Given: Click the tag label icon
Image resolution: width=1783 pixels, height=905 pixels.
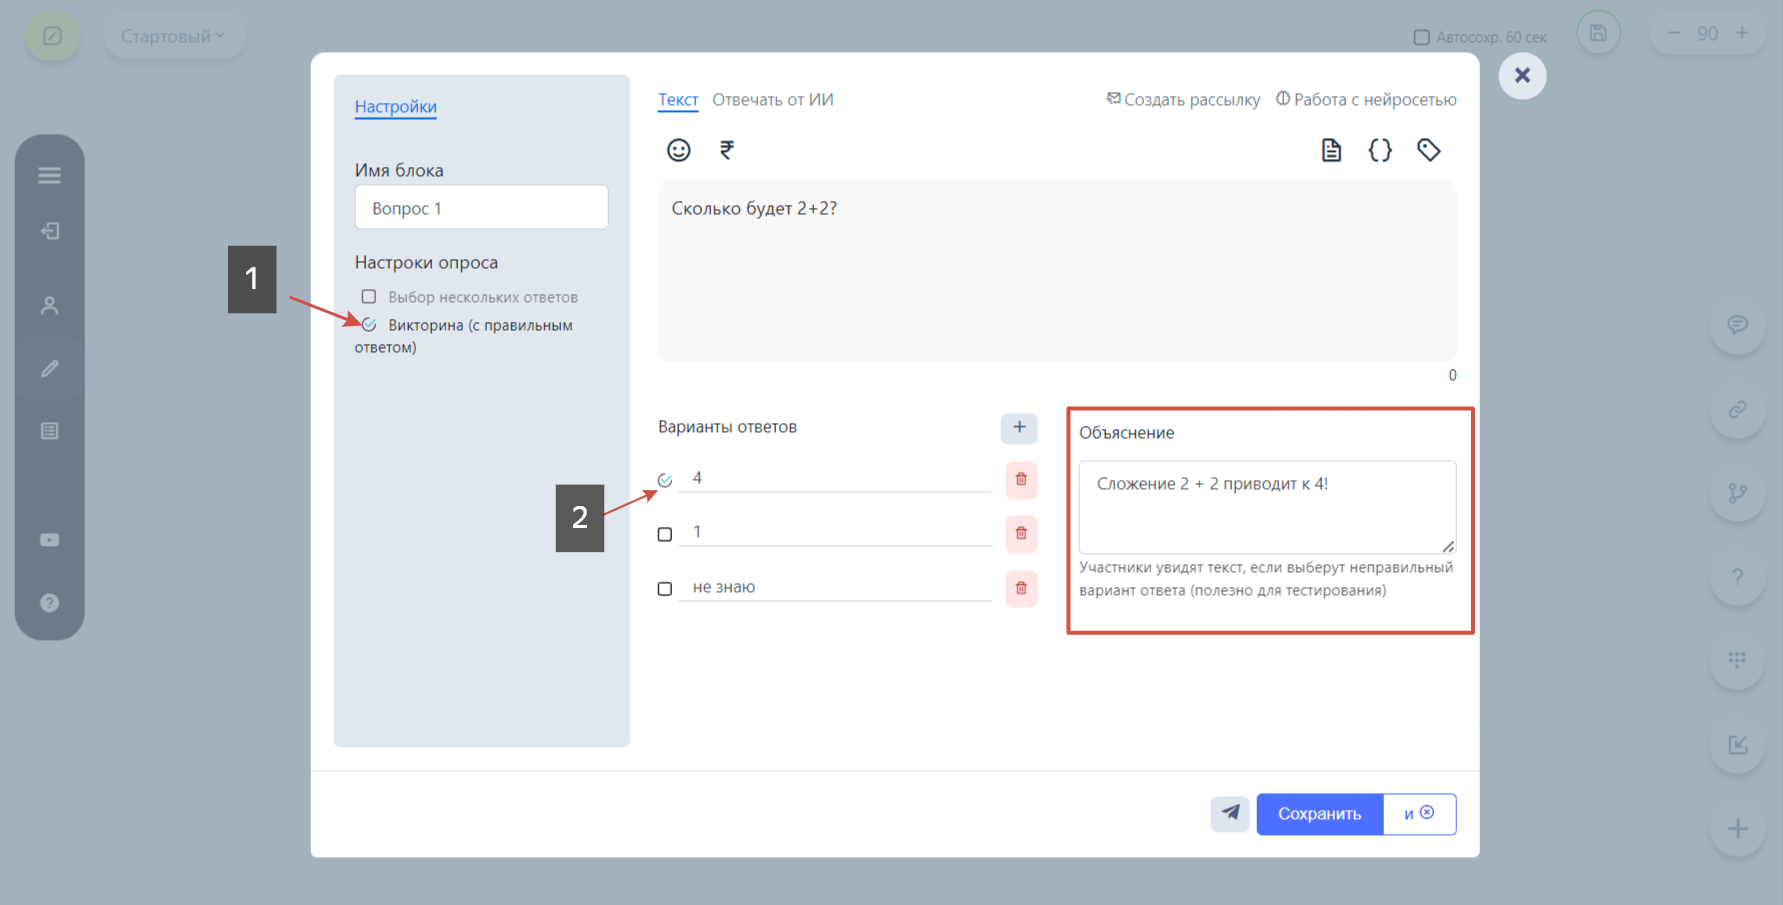Looking at the screenshot, I should 1429,150.
